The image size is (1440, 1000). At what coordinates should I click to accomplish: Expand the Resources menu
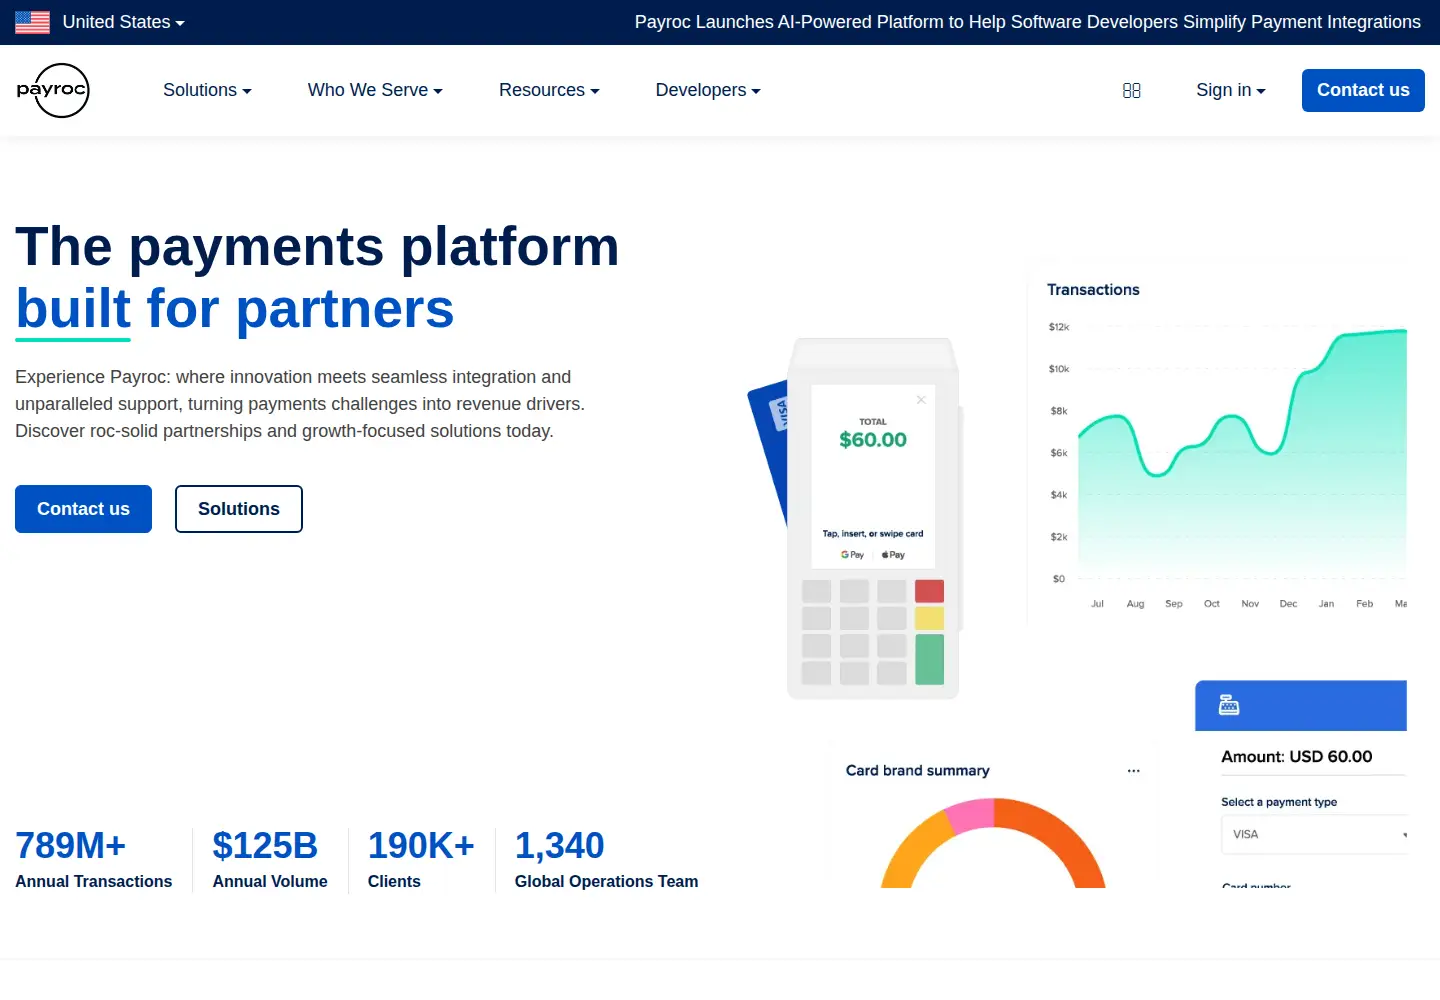point(549,90)
